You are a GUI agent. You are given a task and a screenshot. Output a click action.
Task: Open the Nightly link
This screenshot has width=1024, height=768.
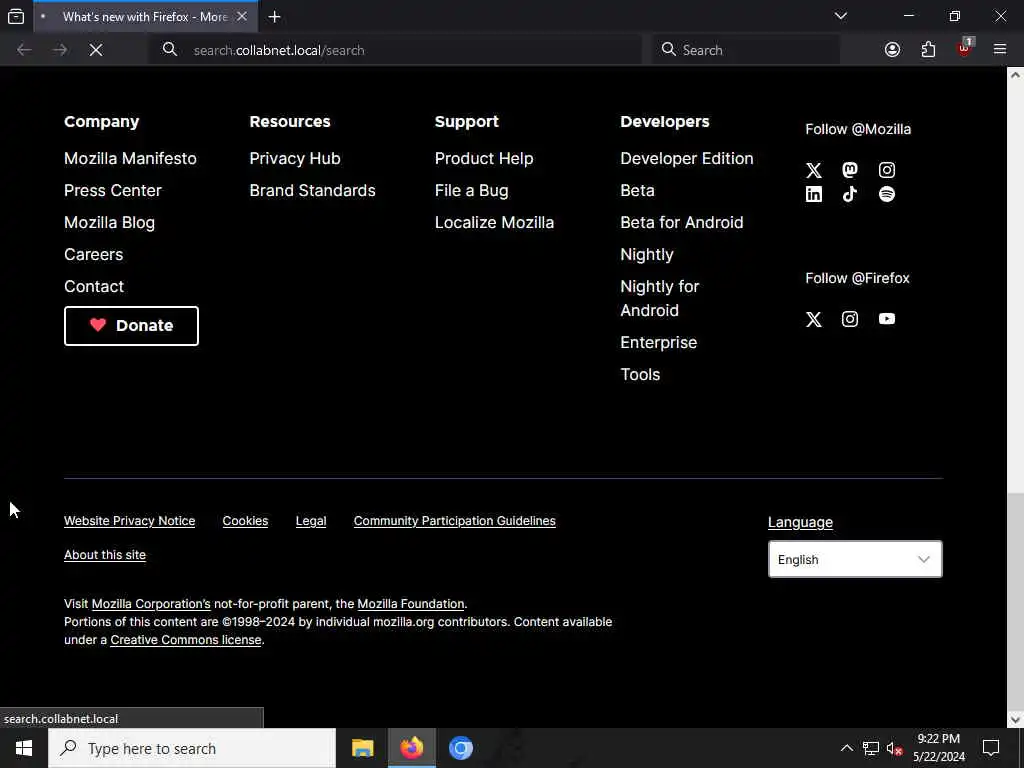coord(647,255)
